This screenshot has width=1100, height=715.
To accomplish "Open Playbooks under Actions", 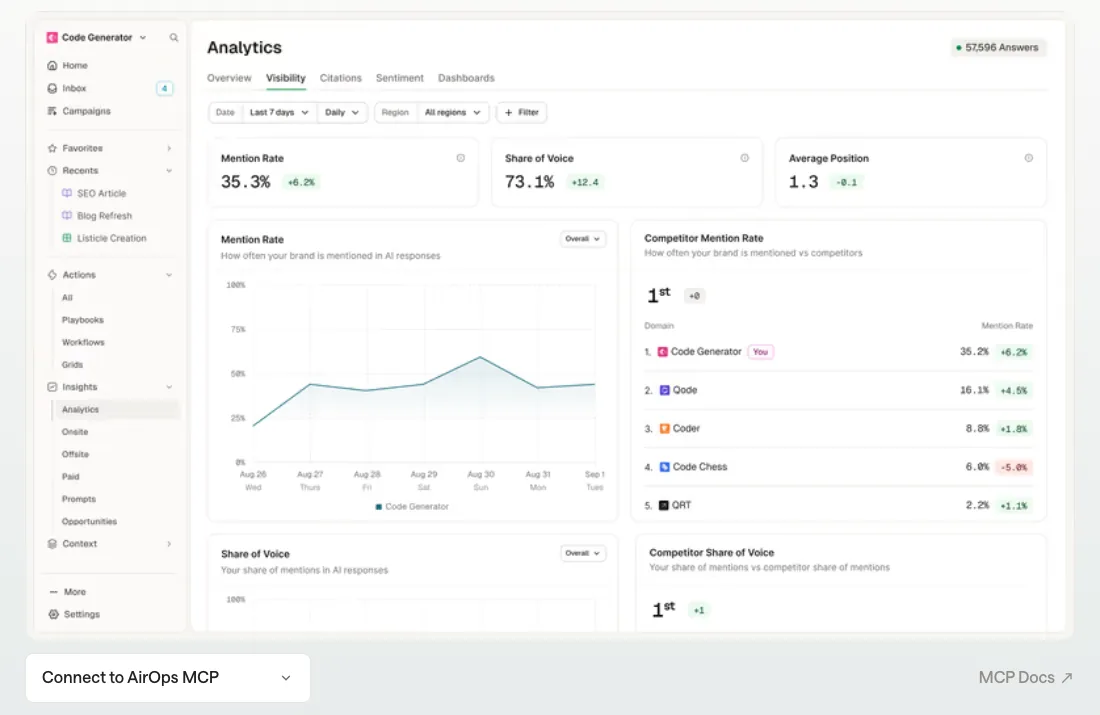I will (83, 320).
